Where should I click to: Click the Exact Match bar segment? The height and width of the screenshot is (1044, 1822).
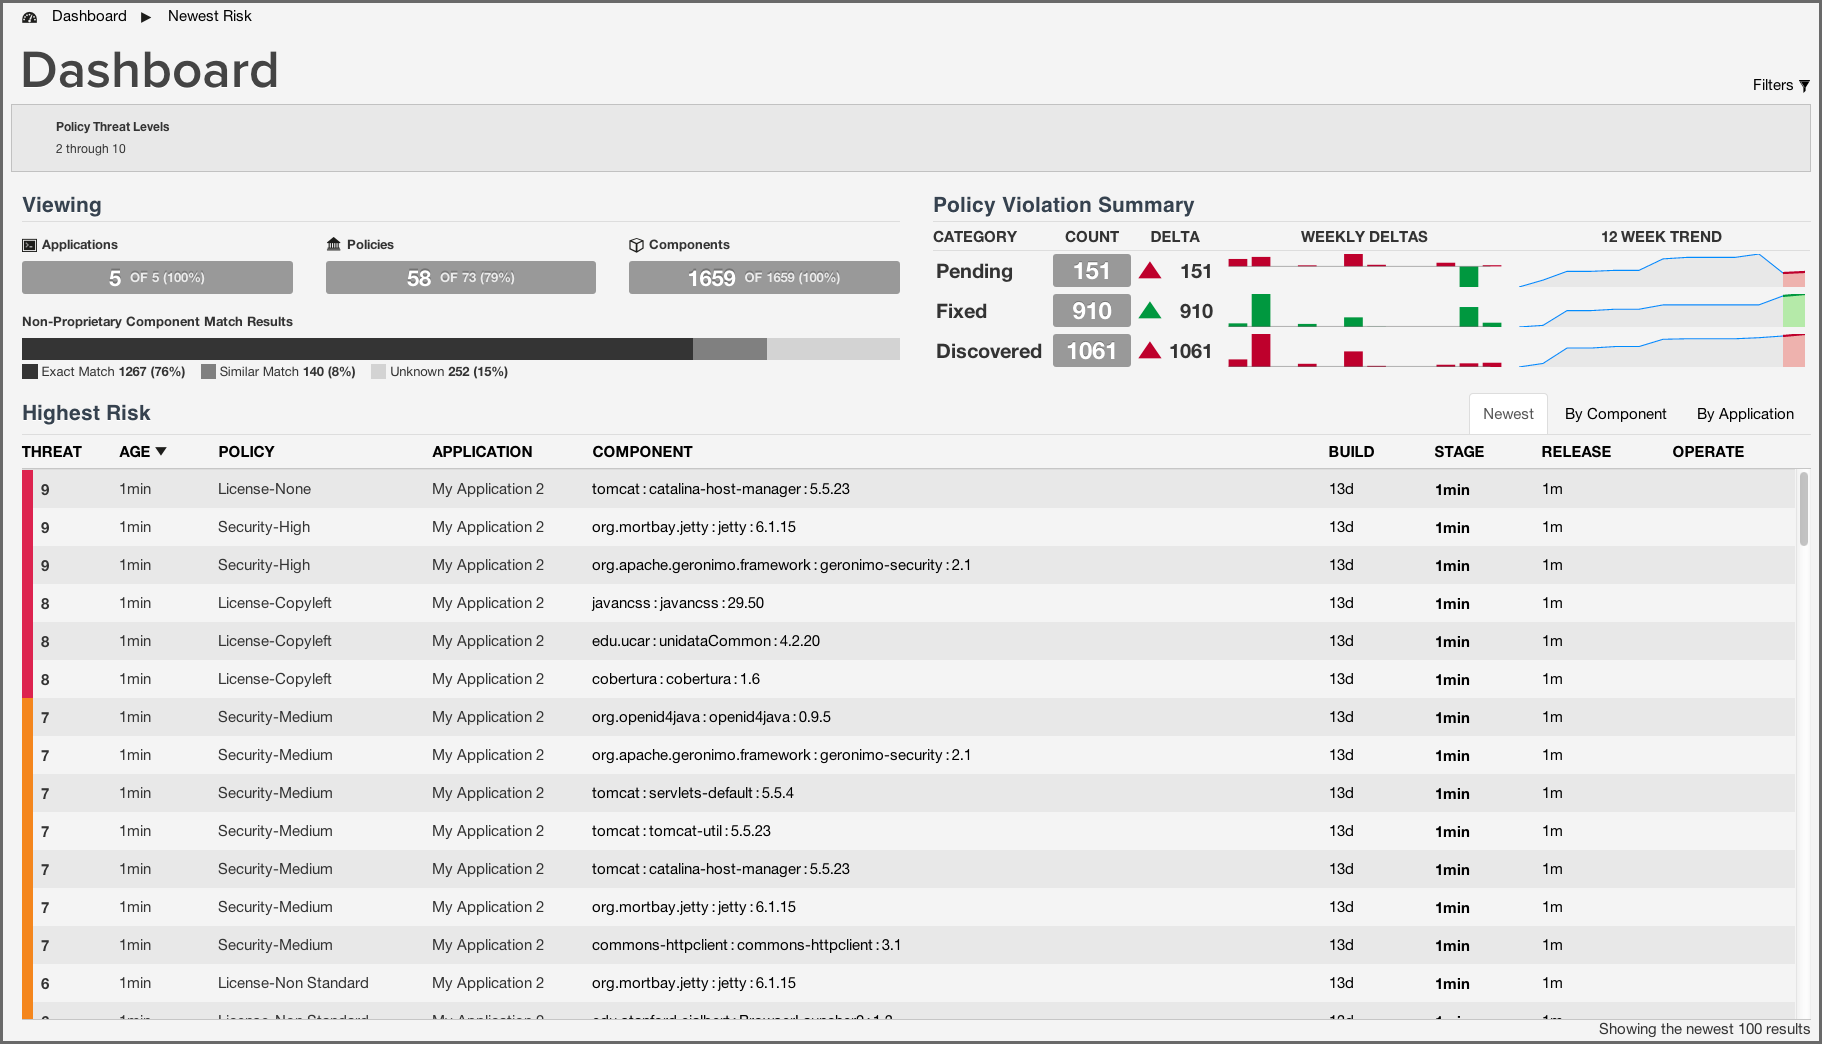coord(357,349)
